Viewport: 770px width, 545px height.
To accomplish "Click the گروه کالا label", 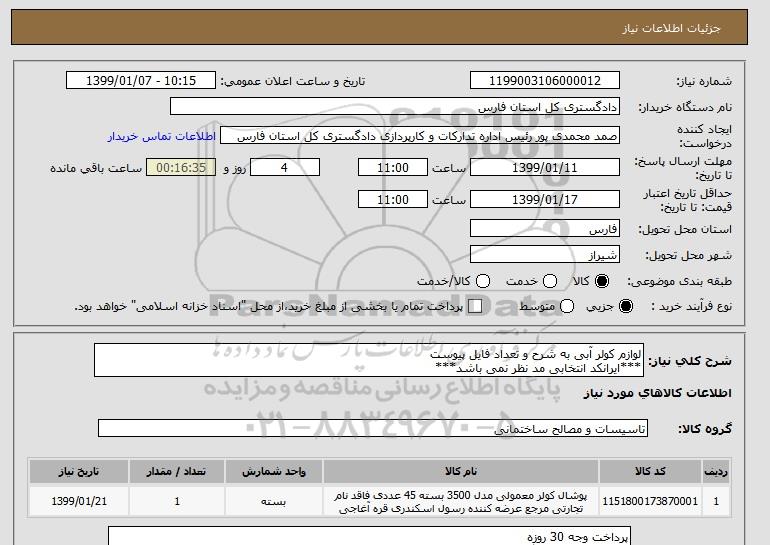I will tap(705, 429).
